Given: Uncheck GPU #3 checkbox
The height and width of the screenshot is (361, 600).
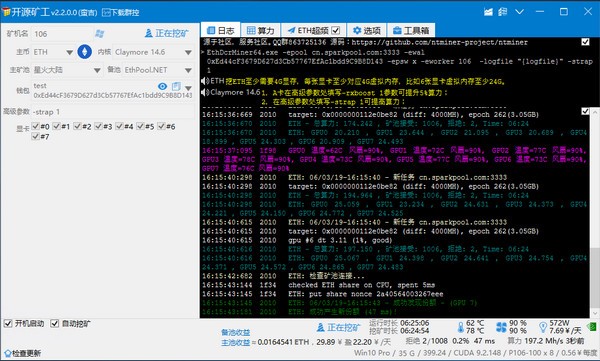Looking at the screenshot, I should click(98, 126).
